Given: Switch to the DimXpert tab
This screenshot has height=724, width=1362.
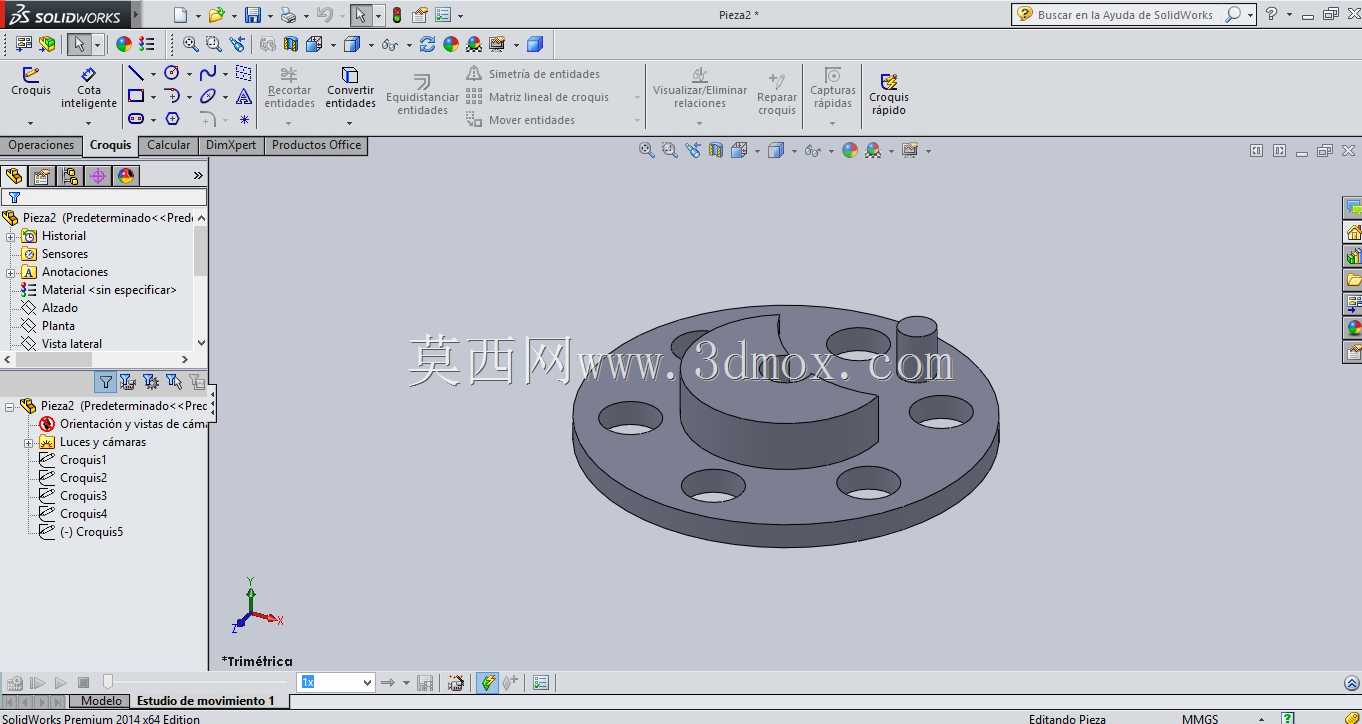Looking at the screenshot, I should pyautogui.click(x=231, y=146).
